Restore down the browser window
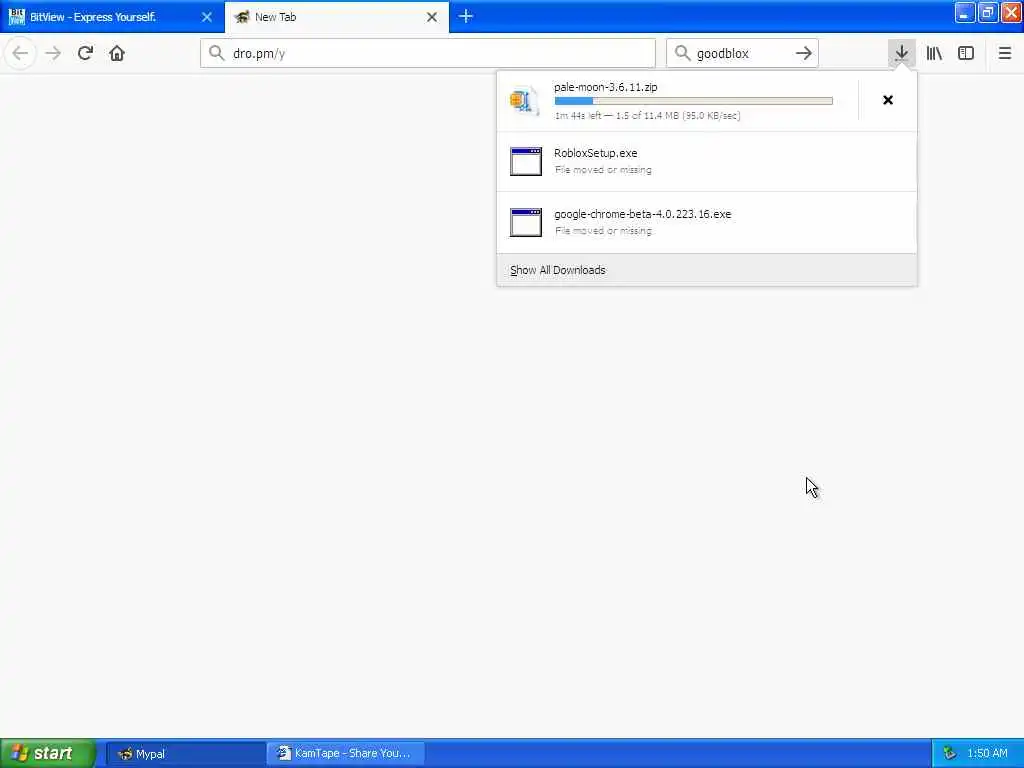Screen dimensions: 1024x768 pos(988,12)
